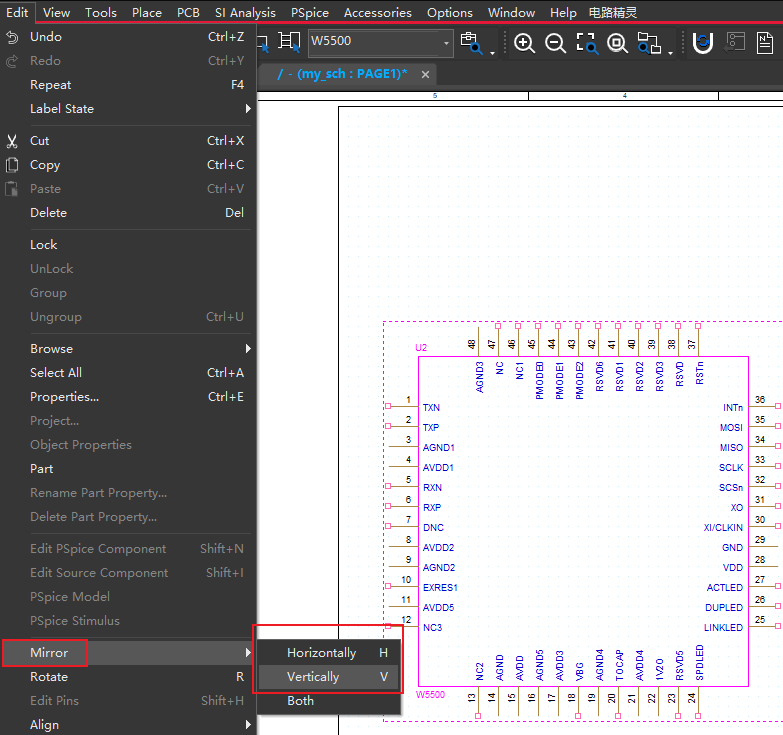Click the SCLK pin name

731,467
